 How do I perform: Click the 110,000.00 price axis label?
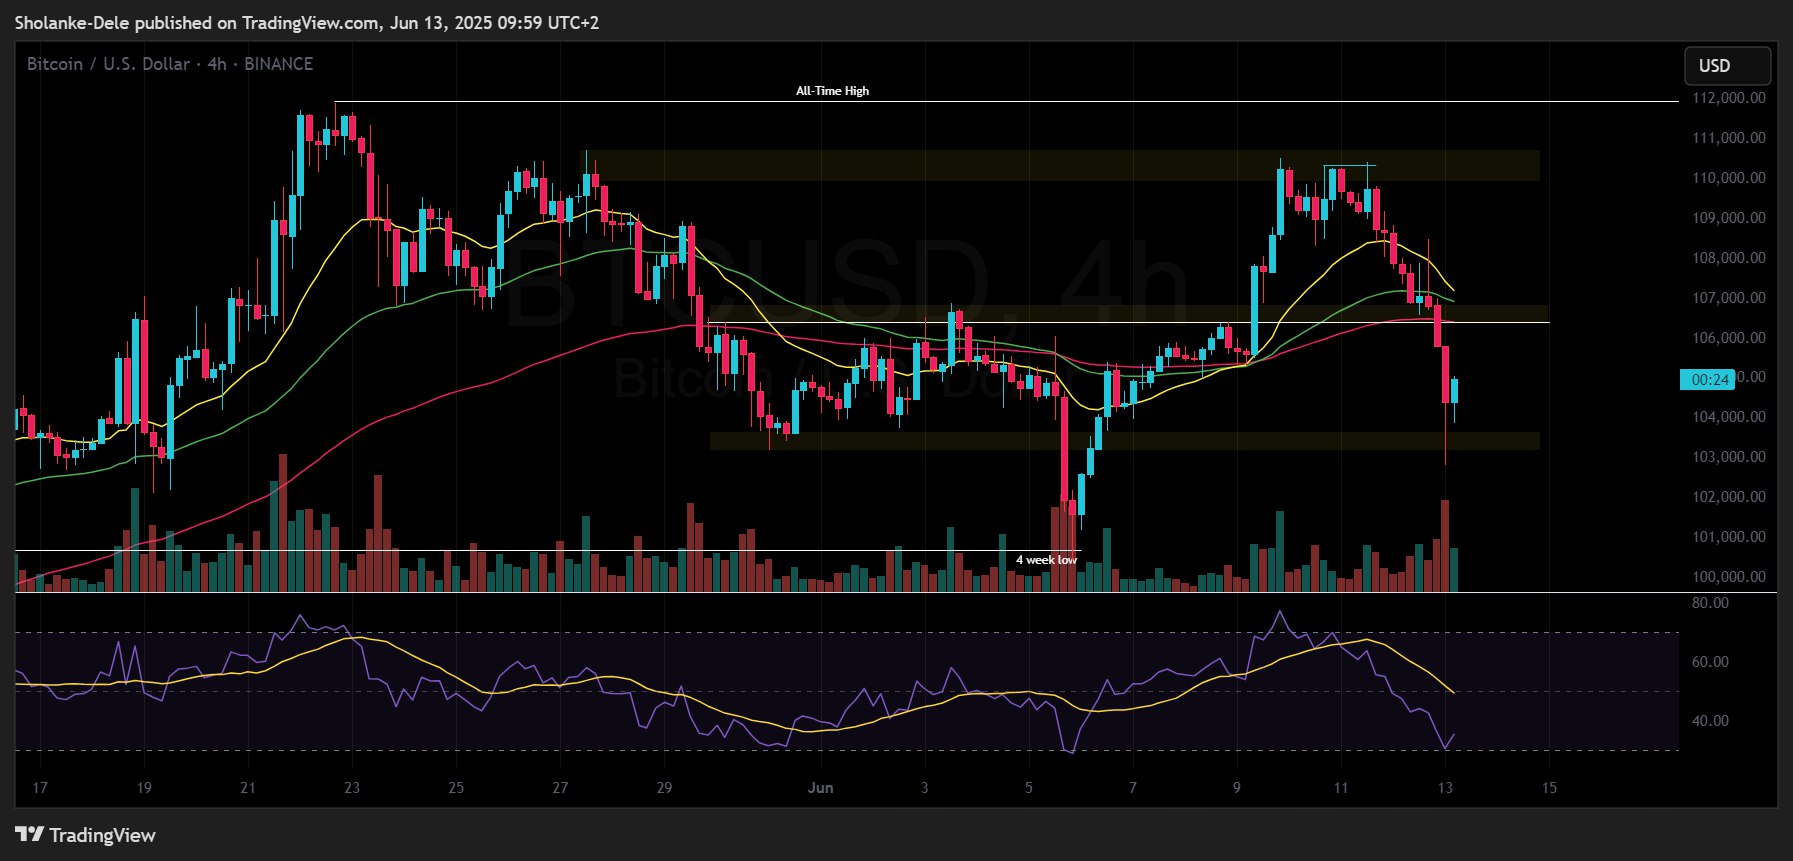pyautogui.click(x=1729, y=178)
